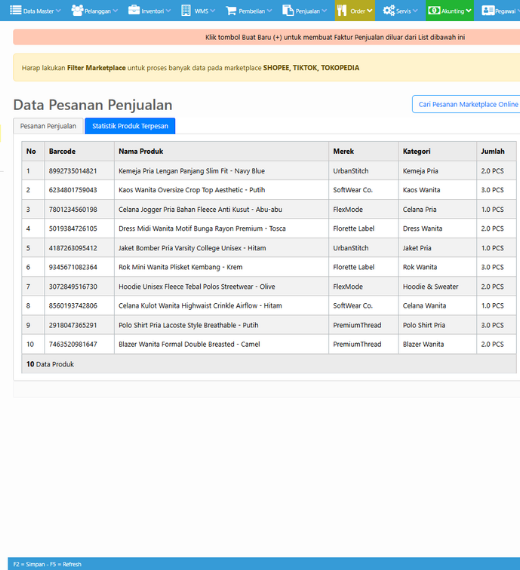Image resolution: width=520 pixels, height=570 pixels.
Task: Click the Servis gears icon
Action: [389, 10]
